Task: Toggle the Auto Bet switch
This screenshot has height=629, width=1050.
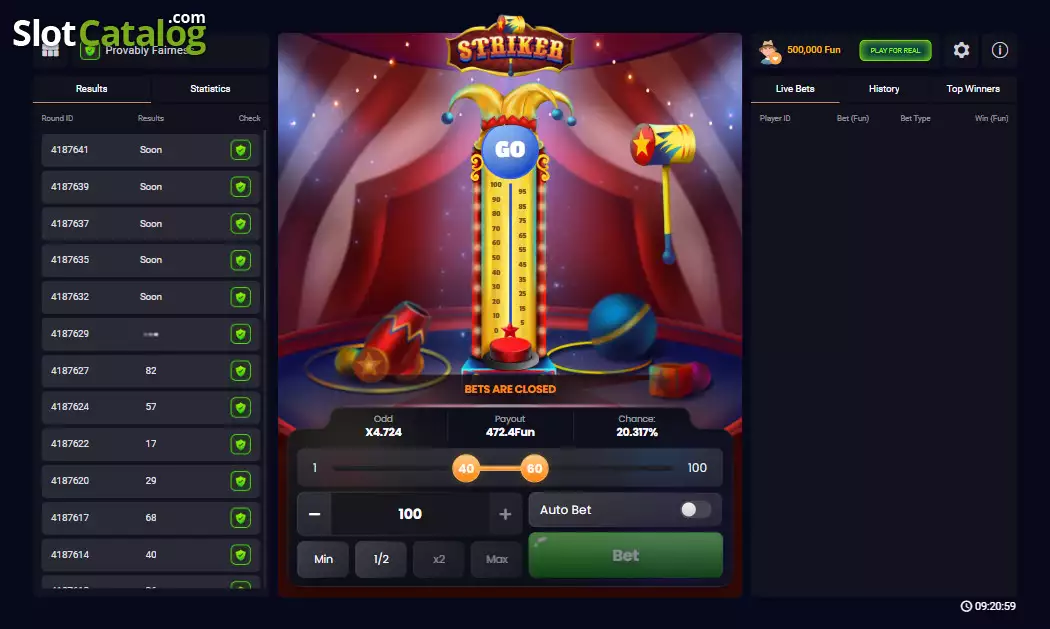Action: click(695, 510)
